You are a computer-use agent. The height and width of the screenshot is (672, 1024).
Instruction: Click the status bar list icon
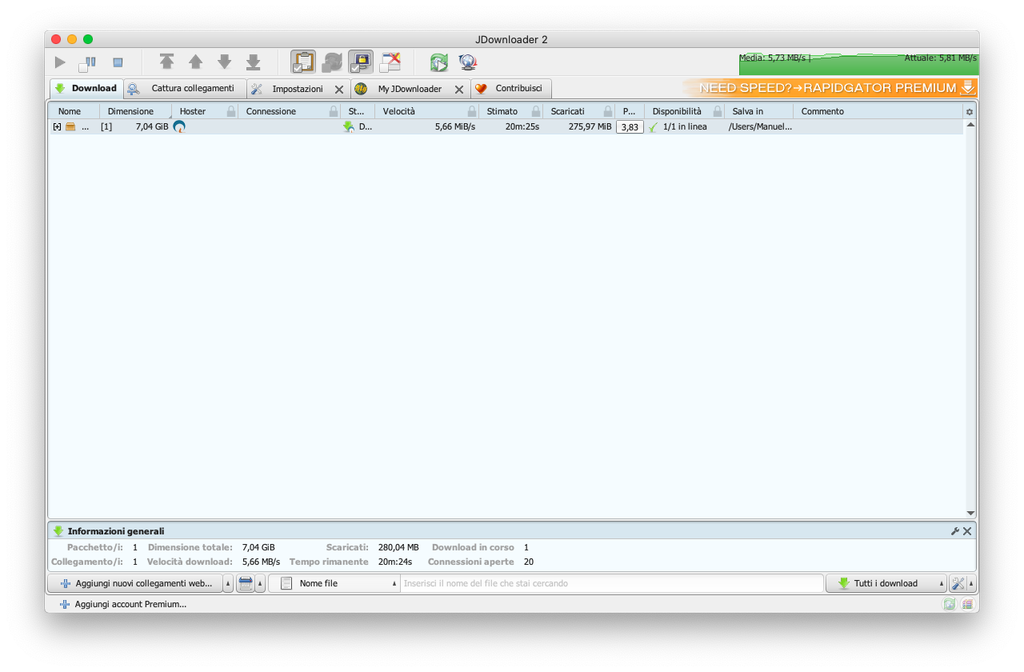pos(967,604)
